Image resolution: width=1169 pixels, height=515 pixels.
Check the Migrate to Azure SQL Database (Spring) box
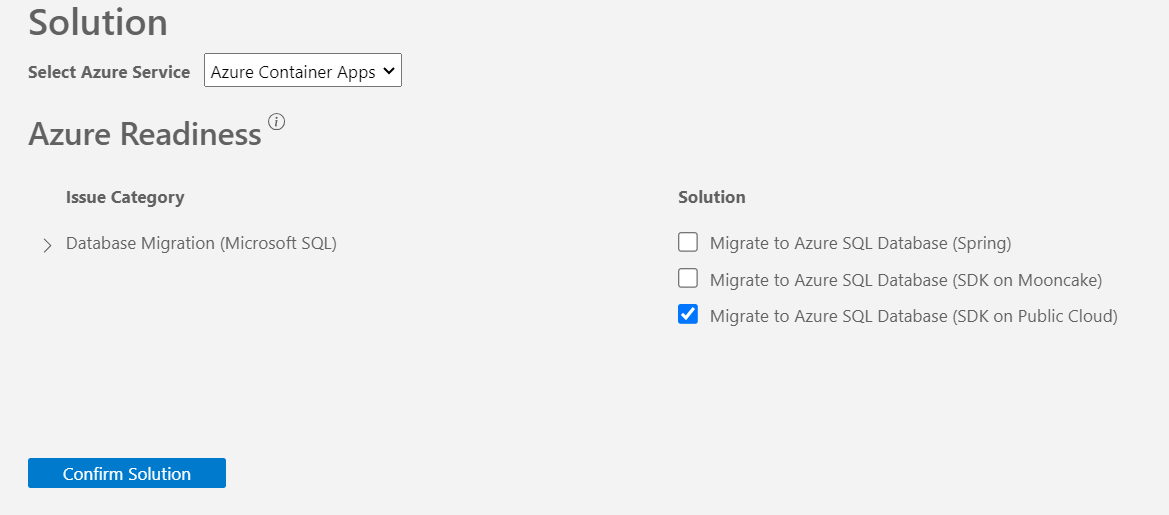point(687,242)
